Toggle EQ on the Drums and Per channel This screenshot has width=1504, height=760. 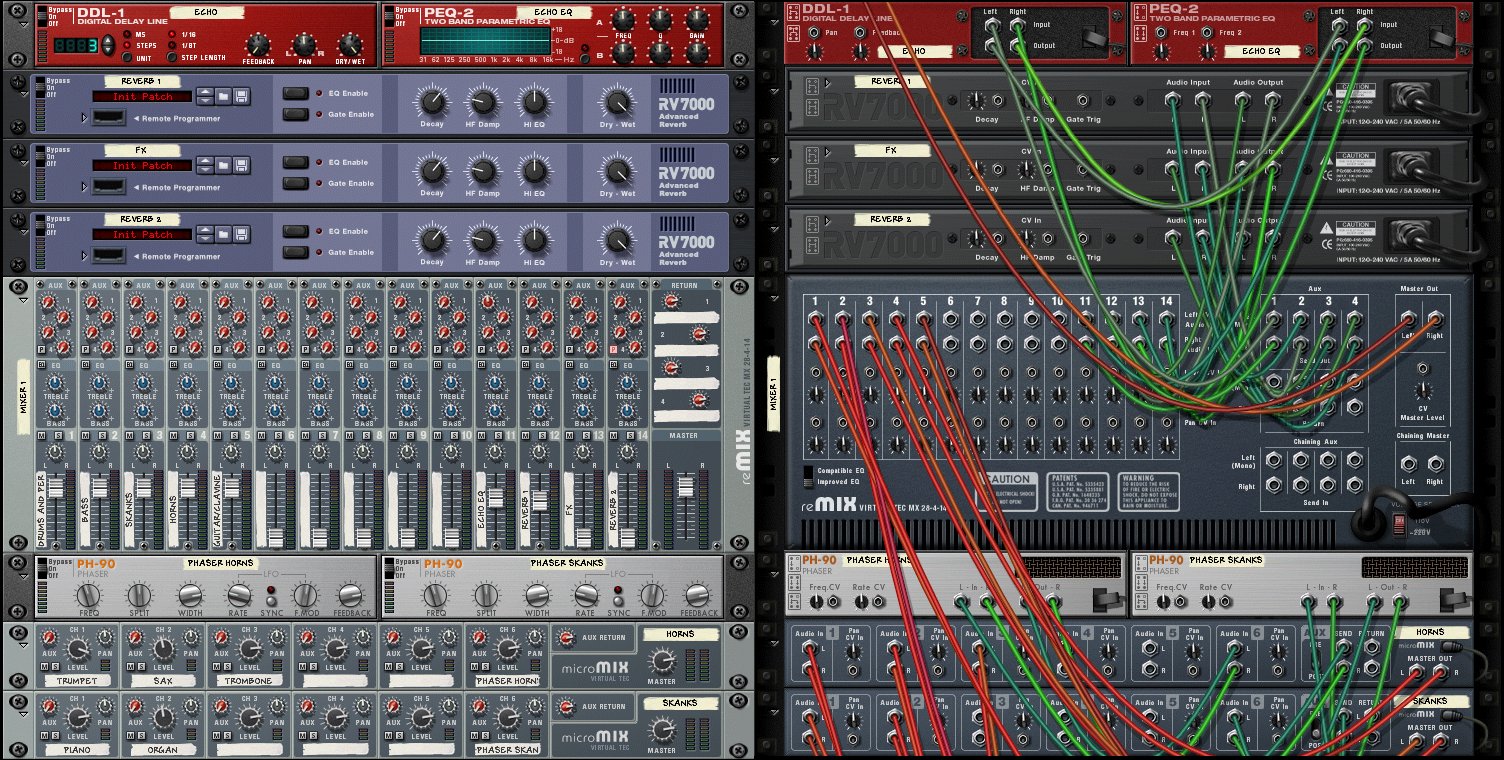41,366
